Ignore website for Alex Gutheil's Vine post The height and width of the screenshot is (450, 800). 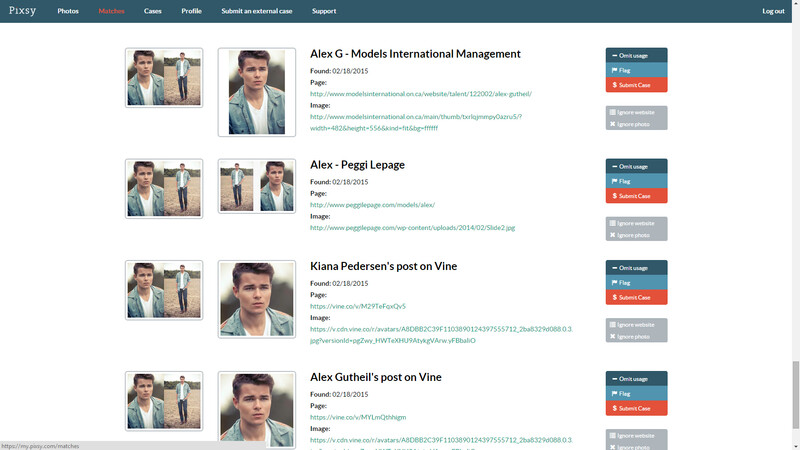[636, 436]
